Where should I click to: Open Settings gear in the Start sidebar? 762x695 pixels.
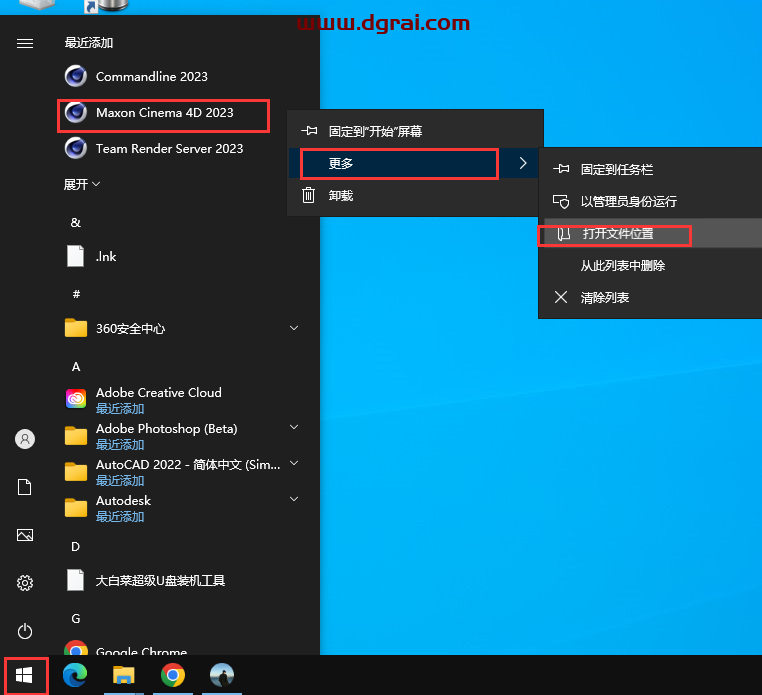tap(25, 583)
